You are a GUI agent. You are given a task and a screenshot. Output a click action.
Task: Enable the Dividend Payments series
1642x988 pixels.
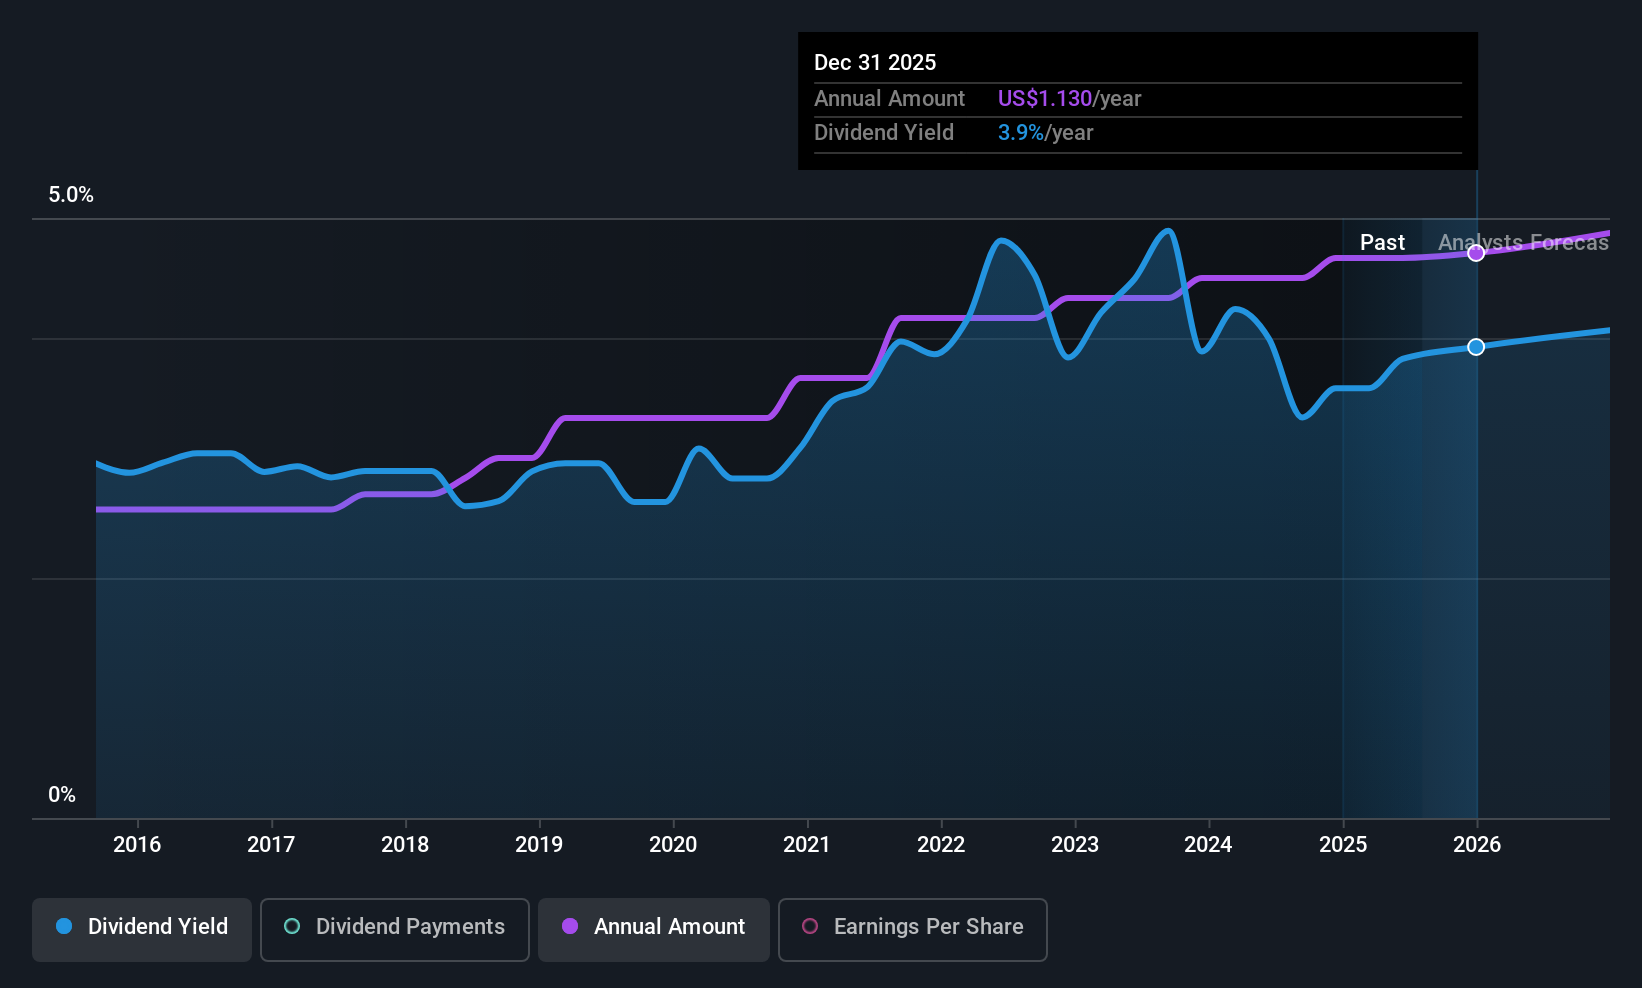[395, 929]
